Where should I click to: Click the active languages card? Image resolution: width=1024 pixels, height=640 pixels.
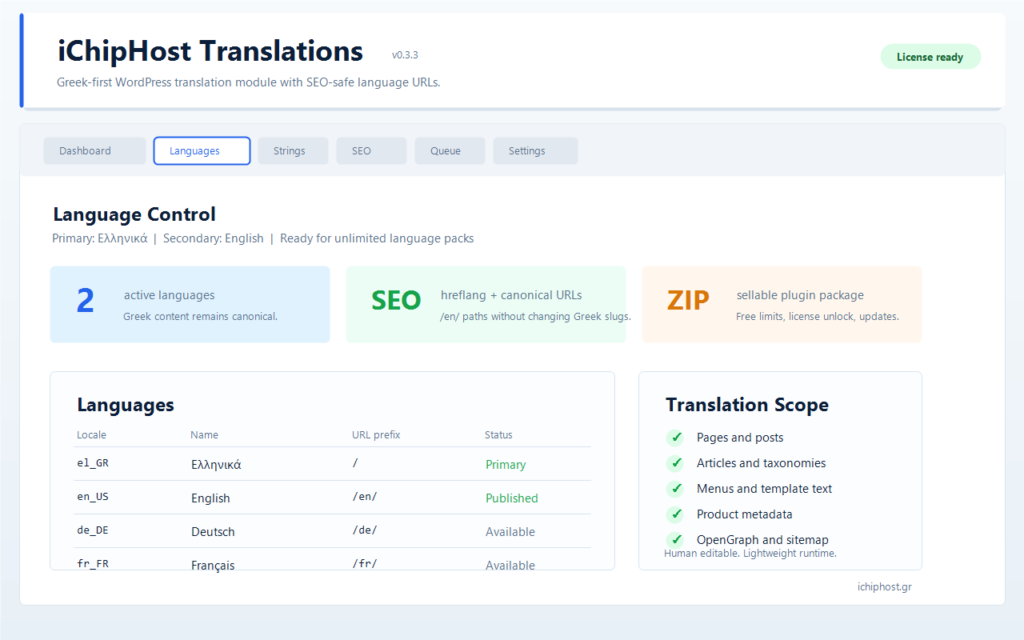(190, 304)
